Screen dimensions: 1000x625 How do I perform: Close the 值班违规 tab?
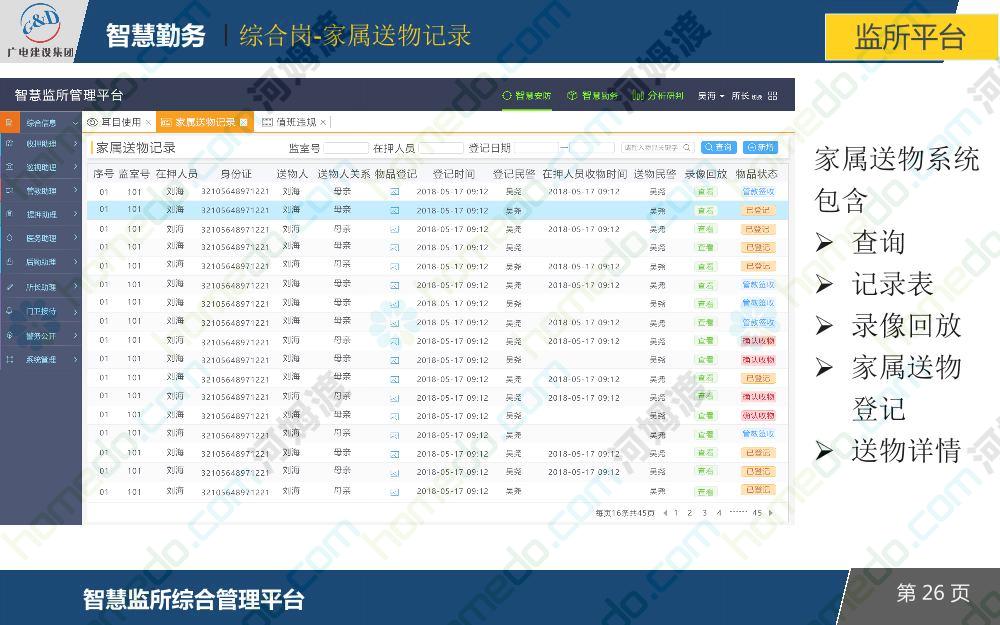(323, 122)
